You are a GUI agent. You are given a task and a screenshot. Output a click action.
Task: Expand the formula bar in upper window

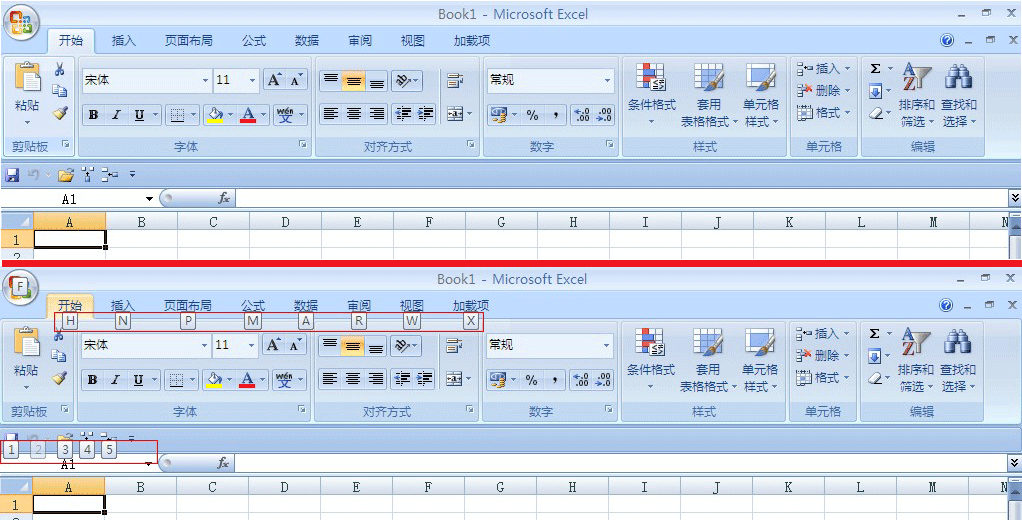click(1014, 197)
